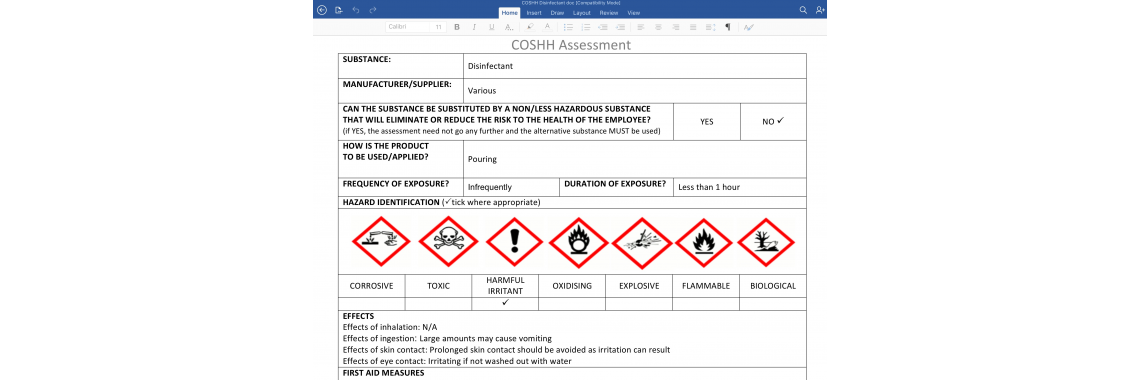Select the corrosive hazard pictogram
This screenshot has width=1140, height=380.
[x=381, y=242]
